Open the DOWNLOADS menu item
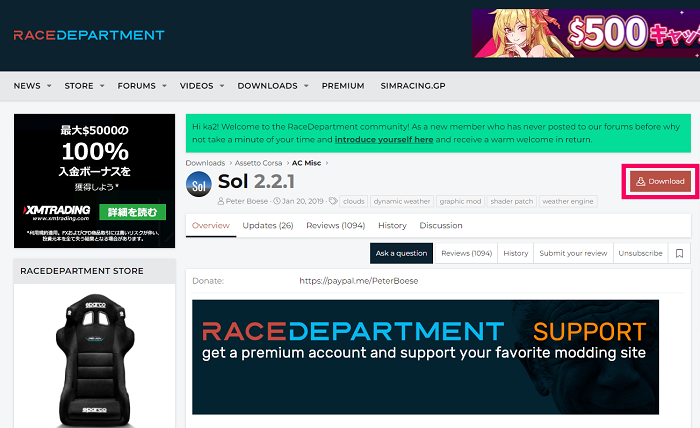Image resolution: width=700 pixels, height=428 pixels. click(x=267, y=86)
